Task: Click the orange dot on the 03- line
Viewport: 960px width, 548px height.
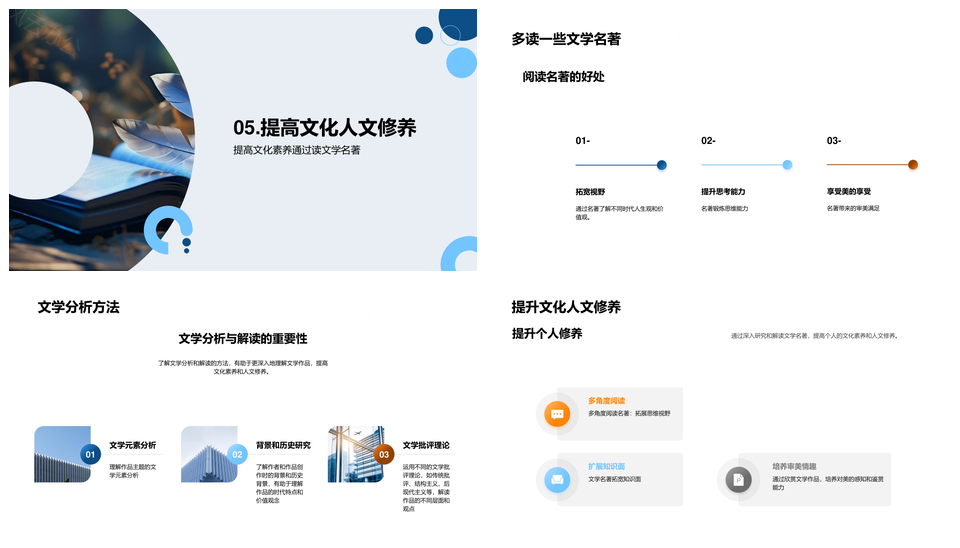Action: coord(912,165)
